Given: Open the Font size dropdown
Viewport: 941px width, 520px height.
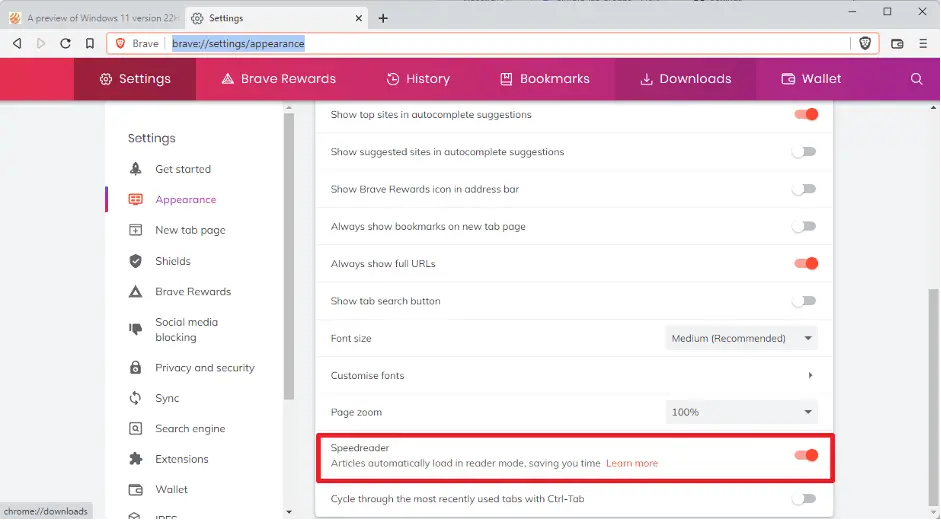Looking at the screenshot, I should (741, 338).
